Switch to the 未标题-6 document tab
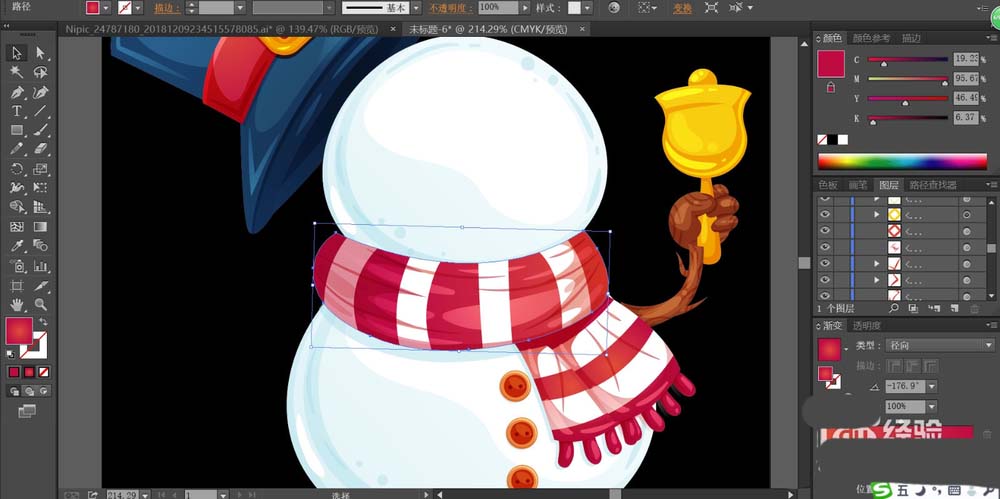1000x499 pixels. tap(488, 29)
